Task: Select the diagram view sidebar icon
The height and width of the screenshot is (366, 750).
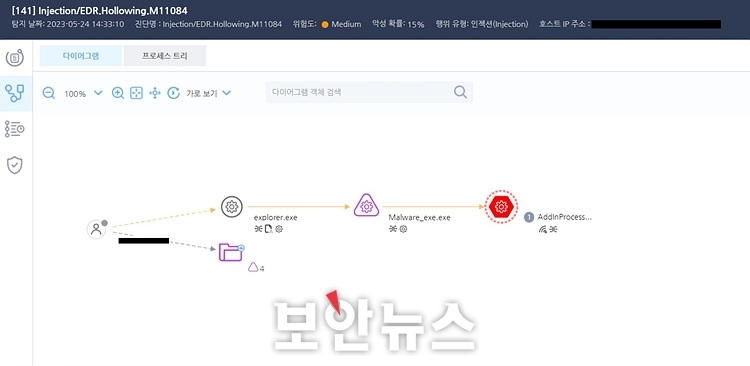Action: click(14, 93)
